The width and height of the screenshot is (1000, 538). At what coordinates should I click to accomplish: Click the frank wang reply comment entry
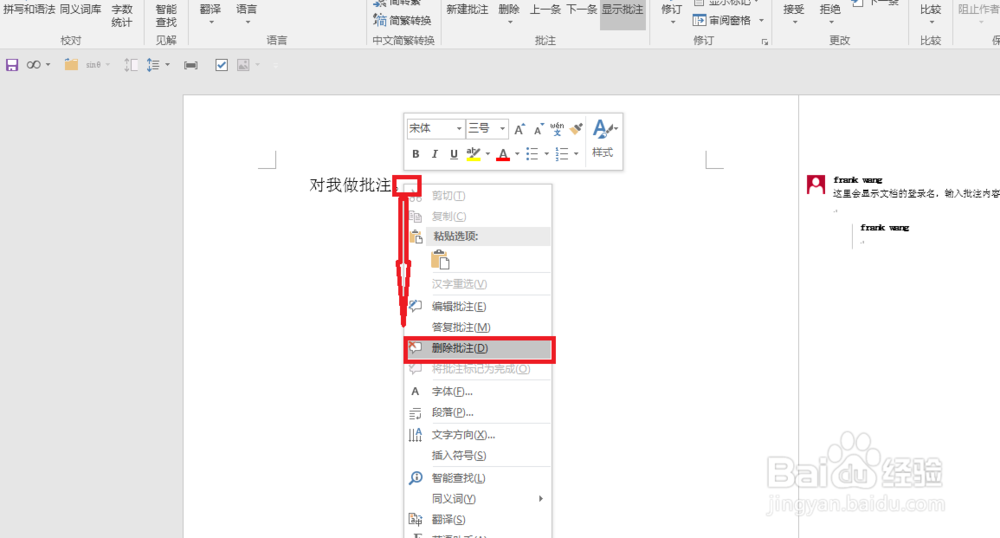(x=885, y=228)
